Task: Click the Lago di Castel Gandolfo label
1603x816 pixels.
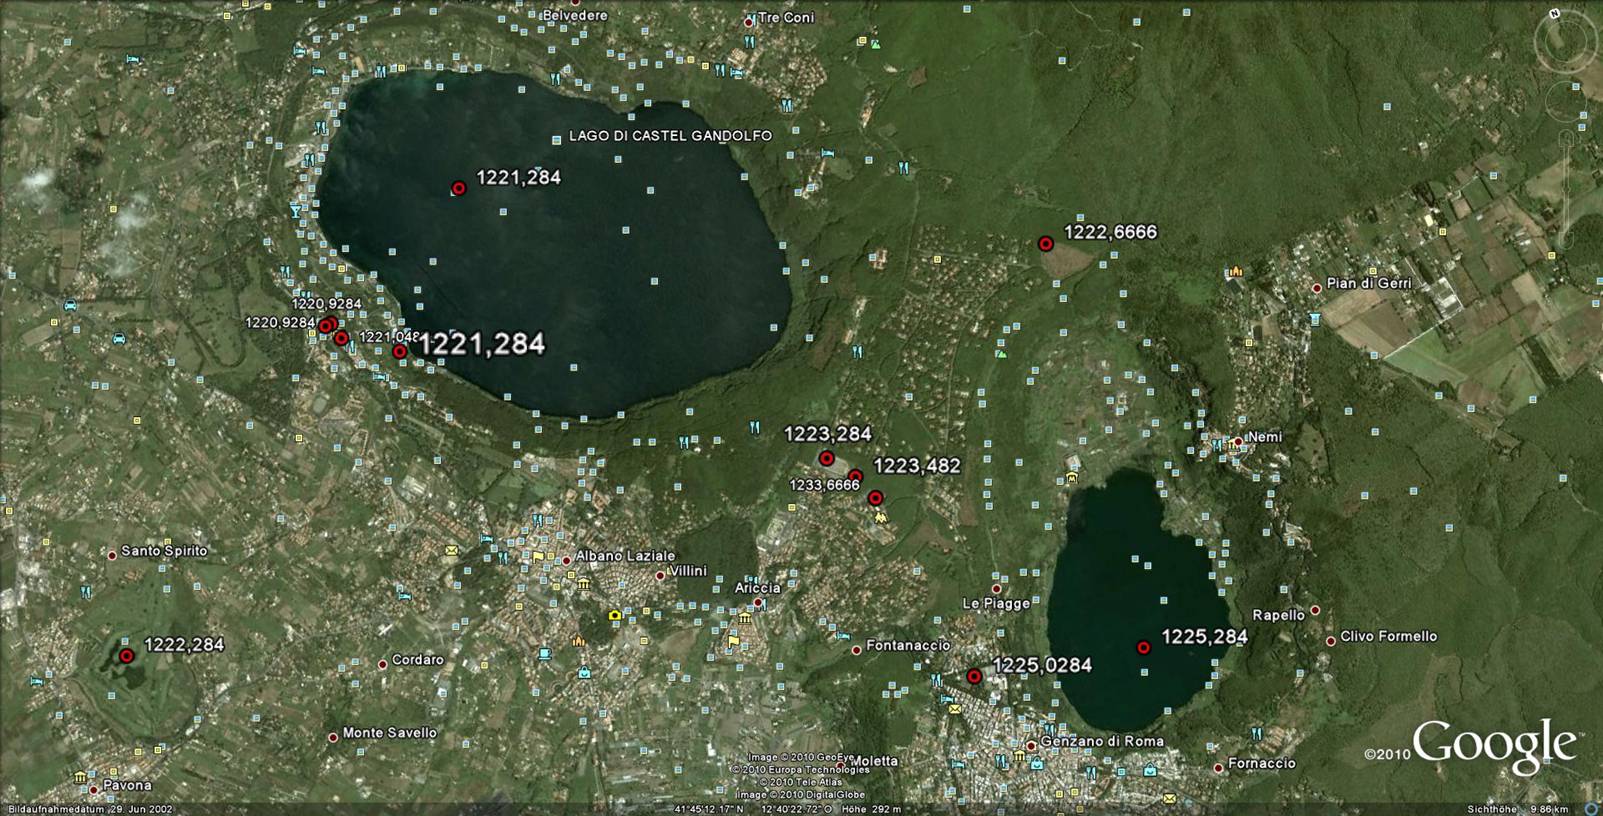Action: pos(669,136)
